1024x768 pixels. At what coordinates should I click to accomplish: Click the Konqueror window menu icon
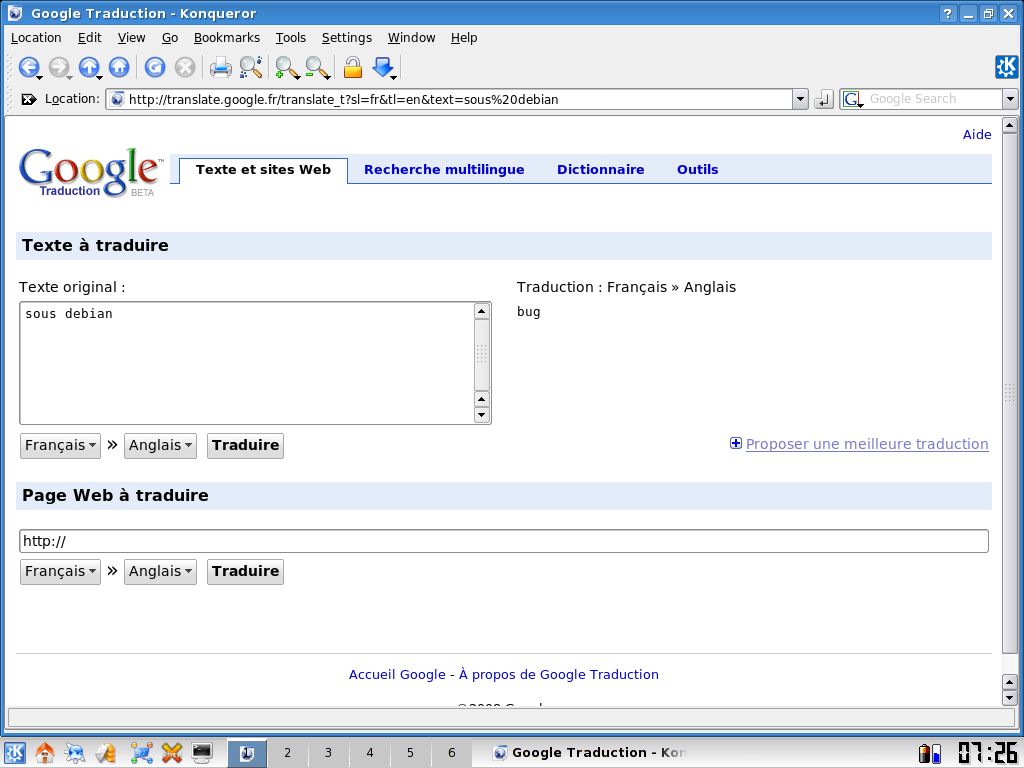pos(14,13)
